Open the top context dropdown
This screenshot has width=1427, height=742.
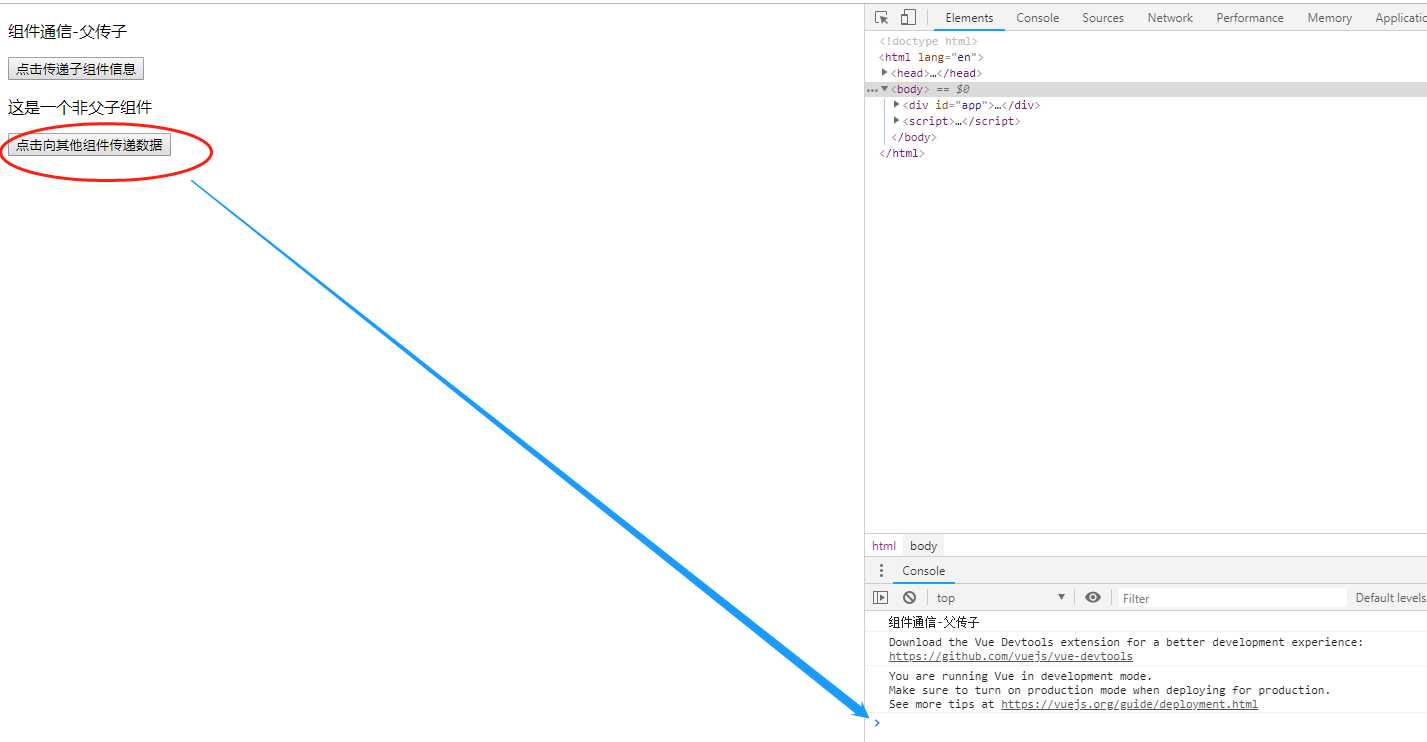tap(1000, 598)
